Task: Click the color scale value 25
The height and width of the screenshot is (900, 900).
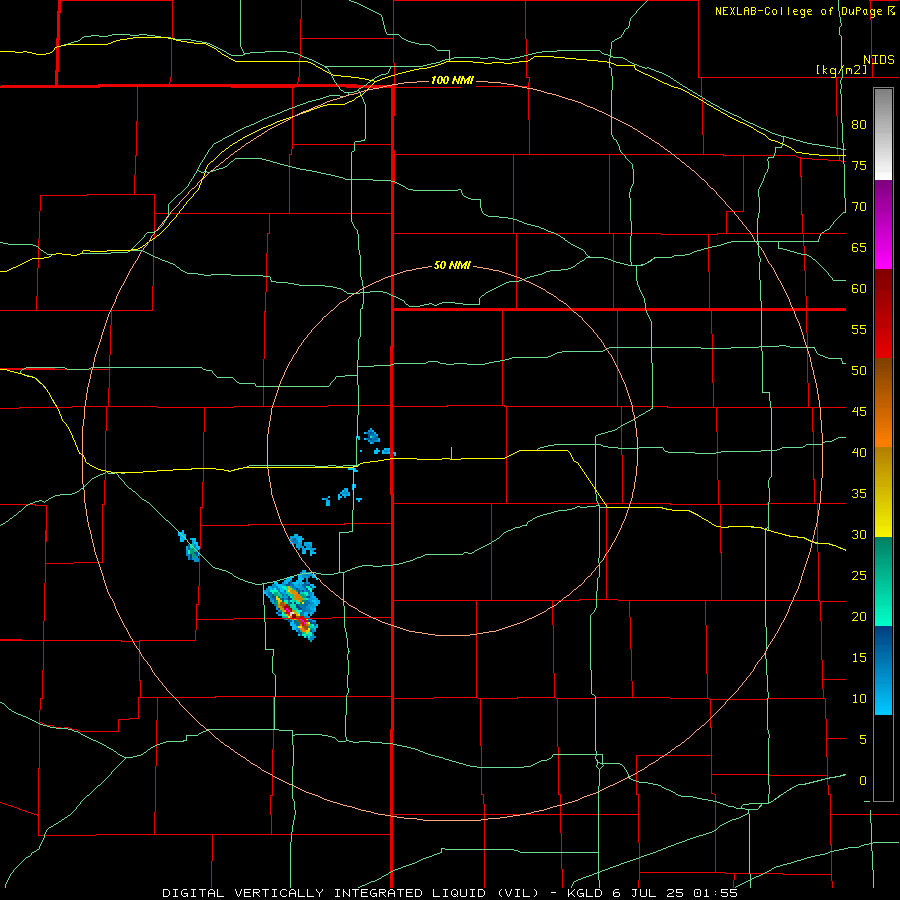Action: (x=859, y=575)
